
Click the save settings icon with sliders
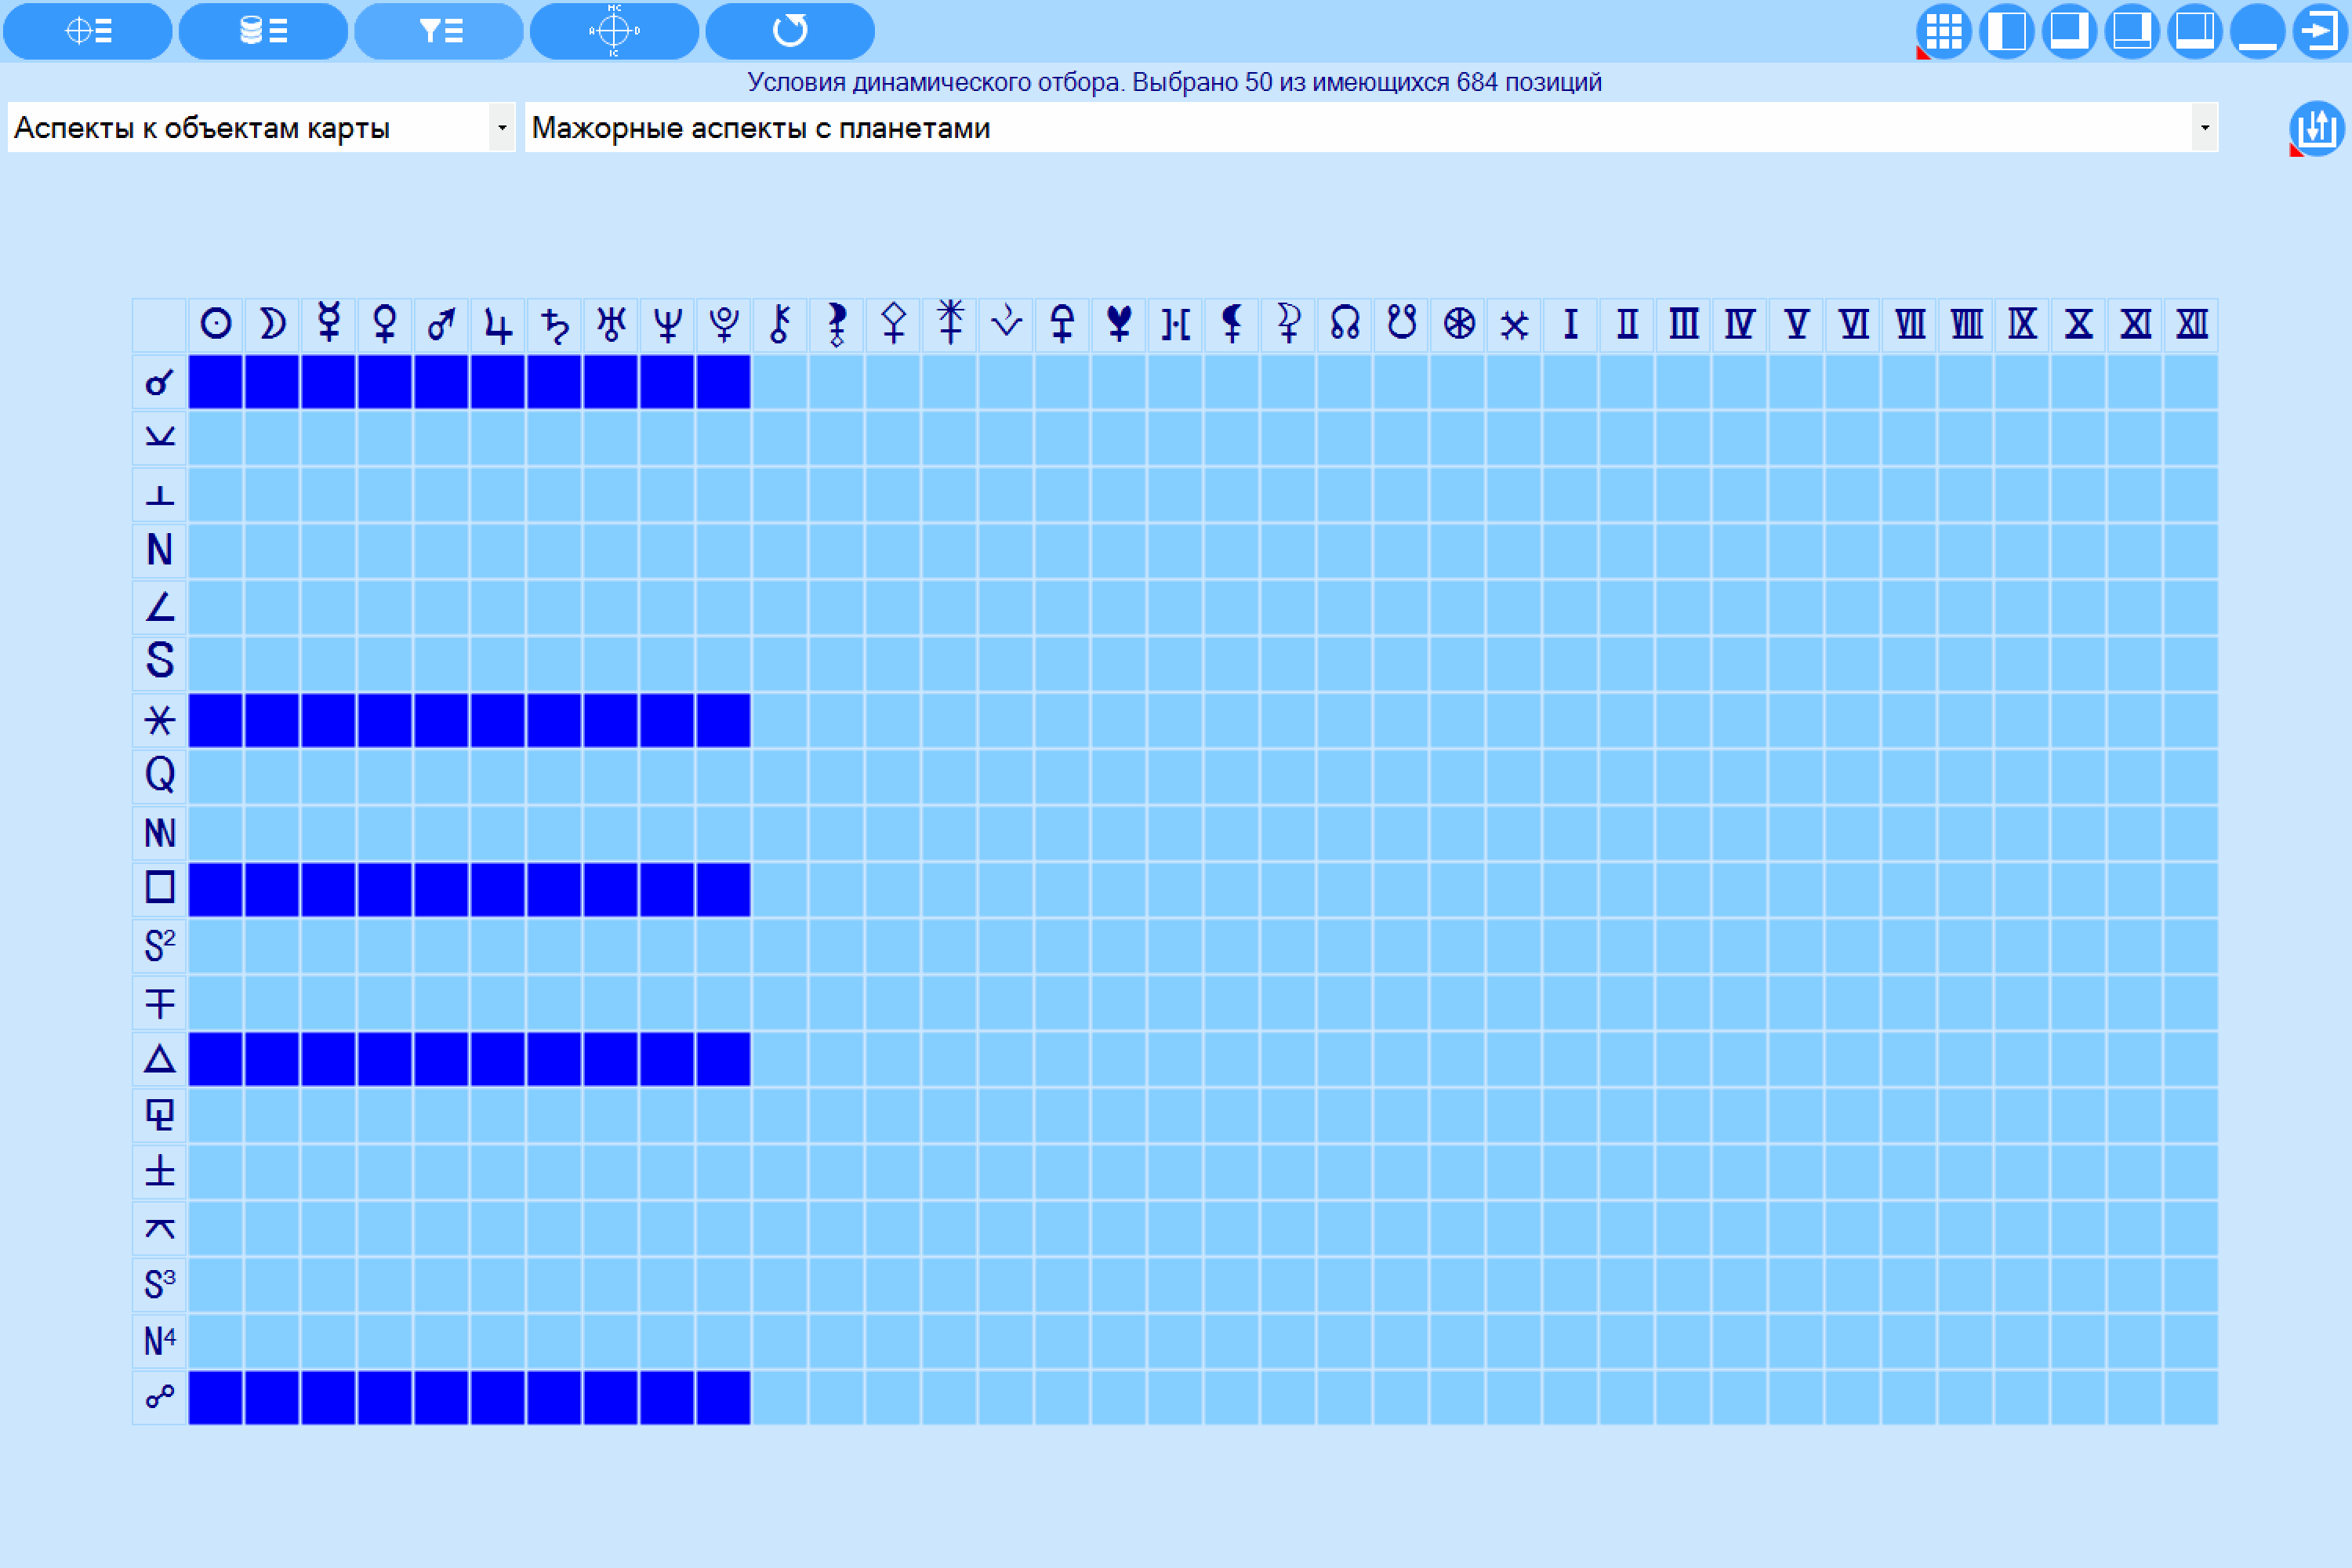[2316, 128]
